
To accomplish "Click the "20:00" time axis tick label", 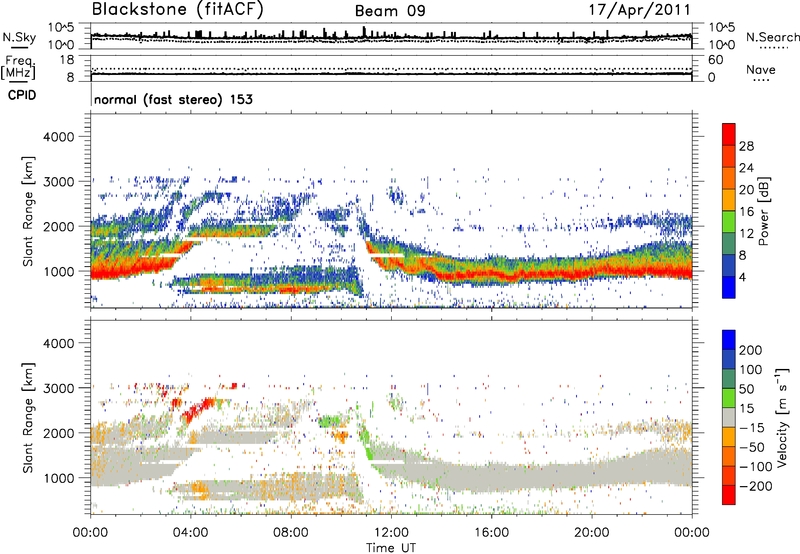I will point(592,533).
